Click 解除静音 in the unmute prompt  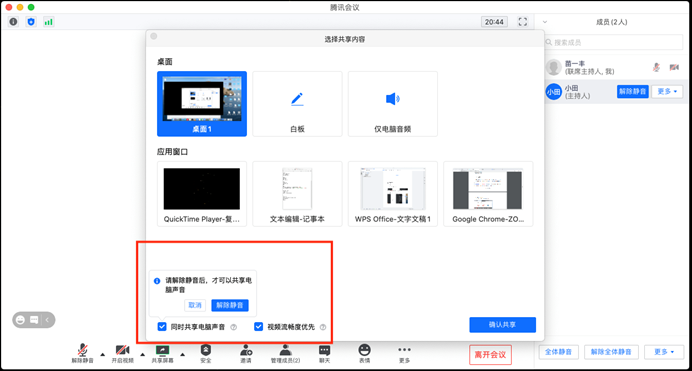tap(229, 305)
